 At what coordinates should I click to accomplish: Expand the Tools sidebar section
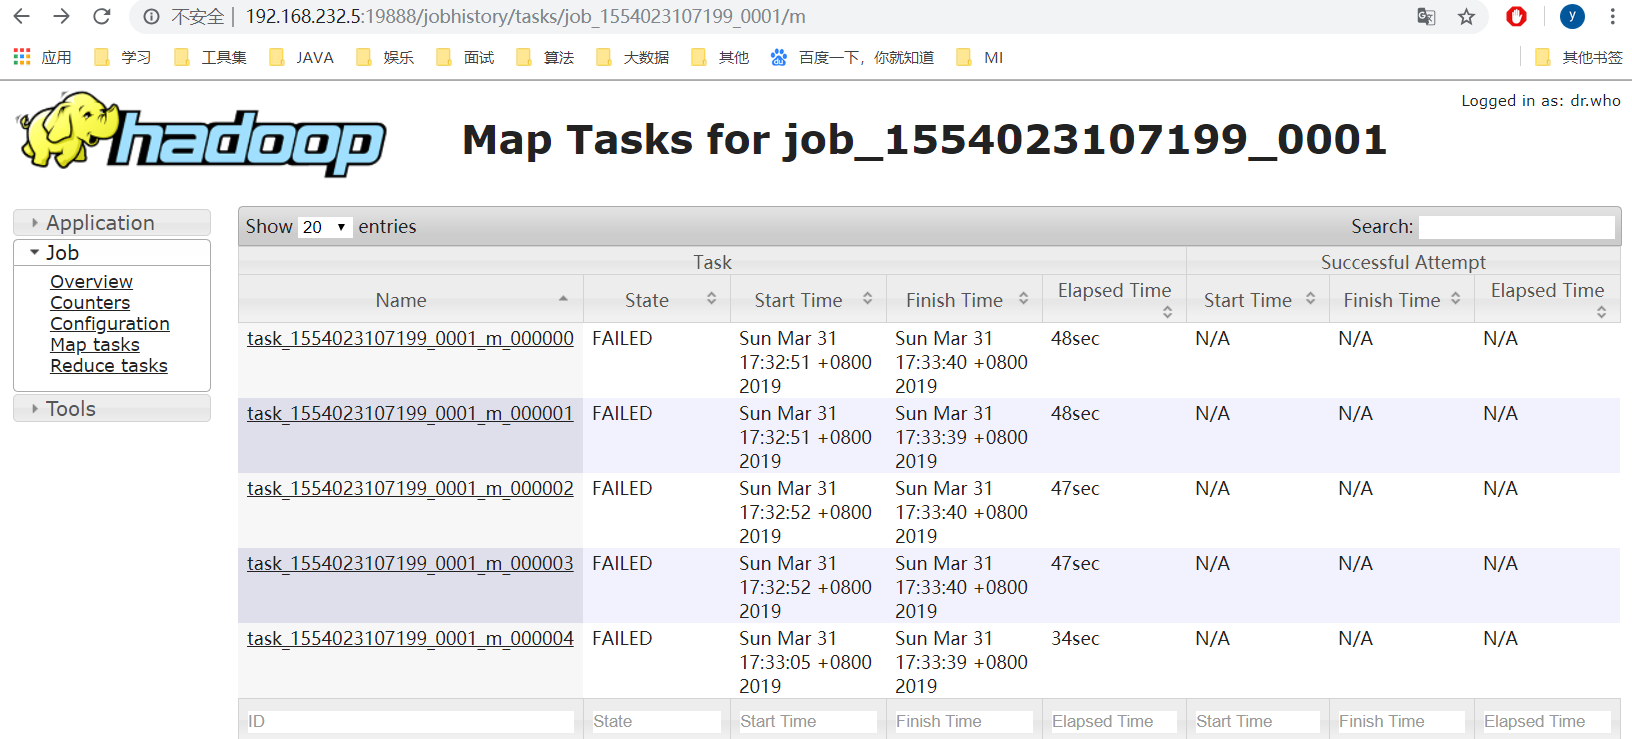coord(112,408)
